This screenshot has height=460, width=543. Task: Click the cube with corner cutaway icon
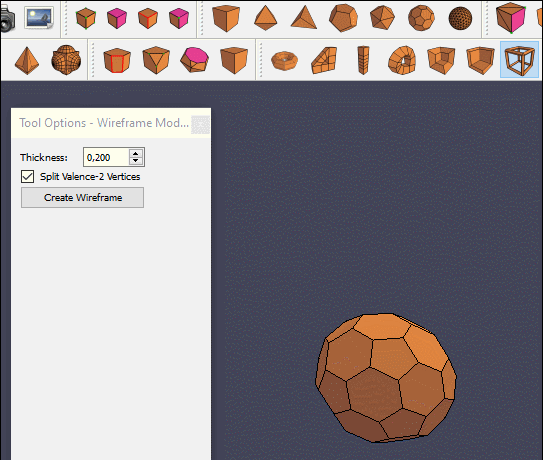441,60
